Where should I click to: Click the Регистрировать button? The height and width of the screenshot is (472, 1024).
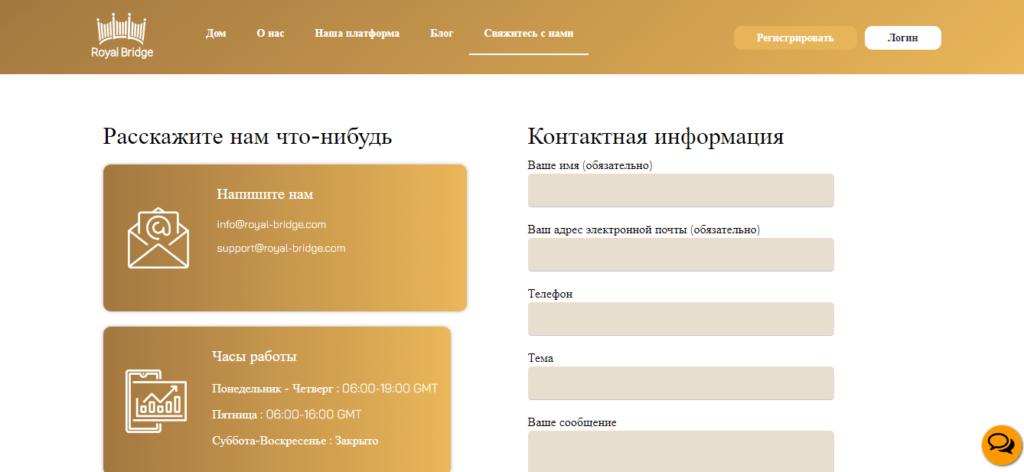[795, 38]
